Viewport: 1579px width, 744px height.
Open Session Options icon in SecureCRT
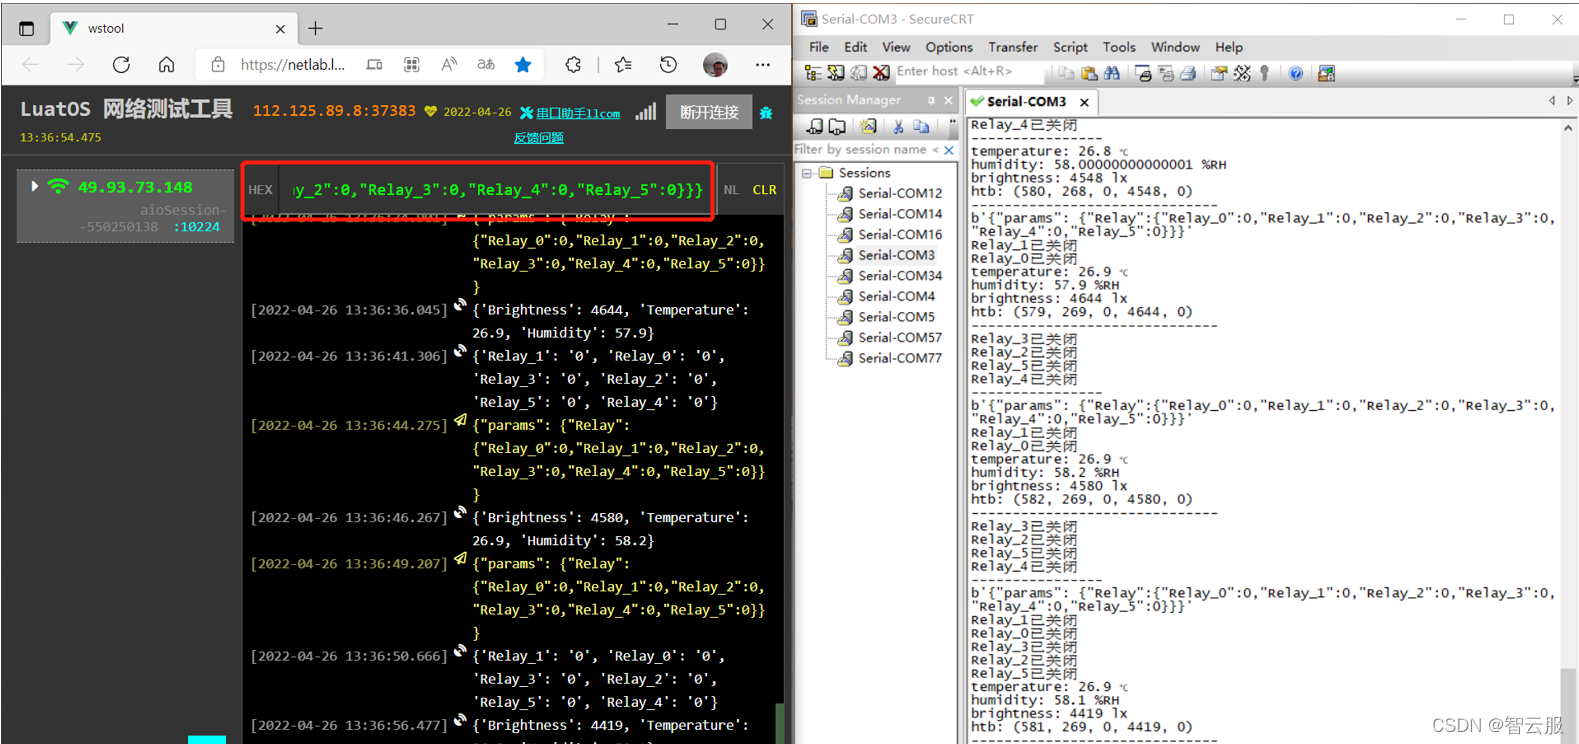coord(1218,73)
